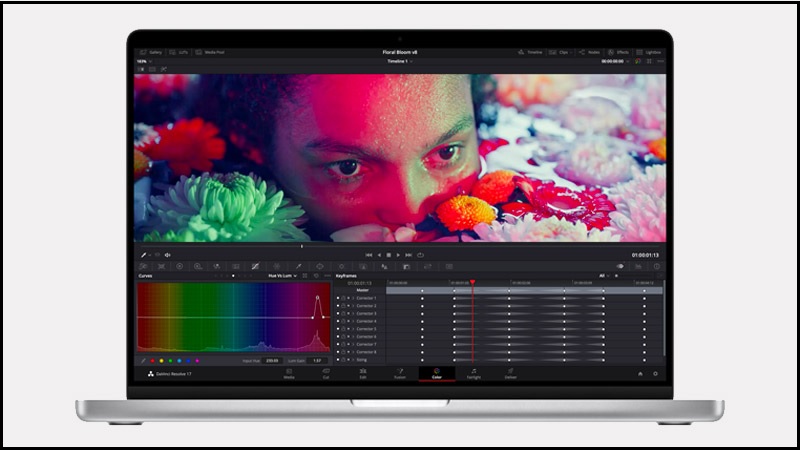
Task: Switch to the Media page
Action: [x=289, y=374]
